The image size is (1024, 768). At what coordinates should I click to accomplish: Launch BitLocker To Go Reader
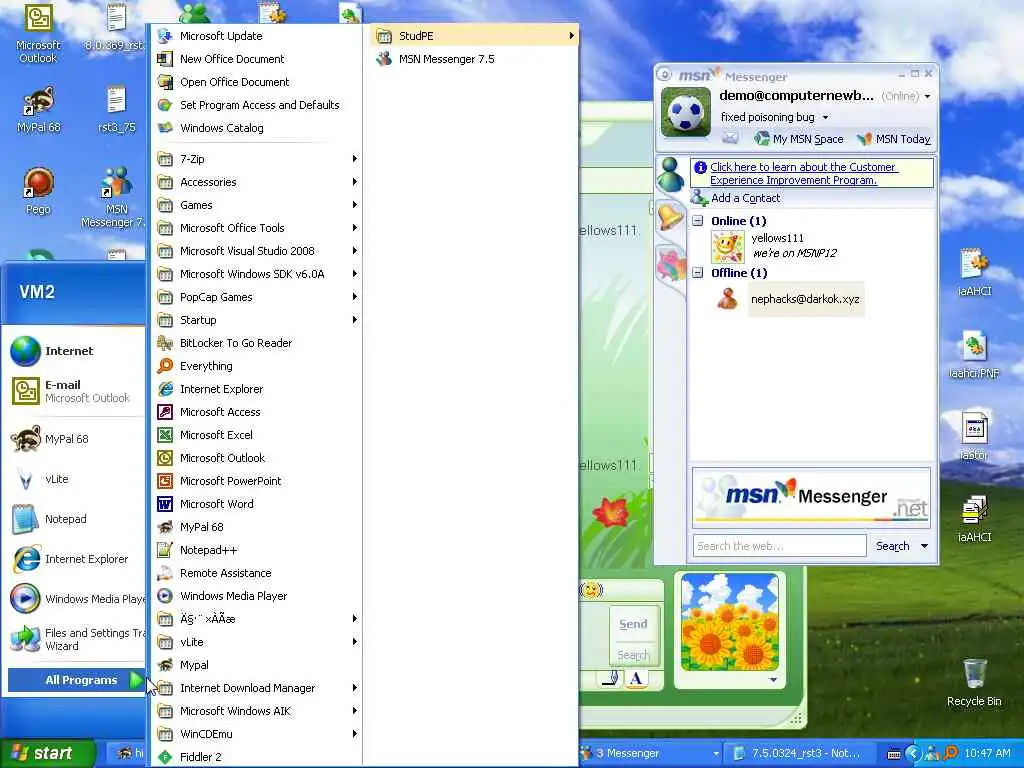pos(256,343)
